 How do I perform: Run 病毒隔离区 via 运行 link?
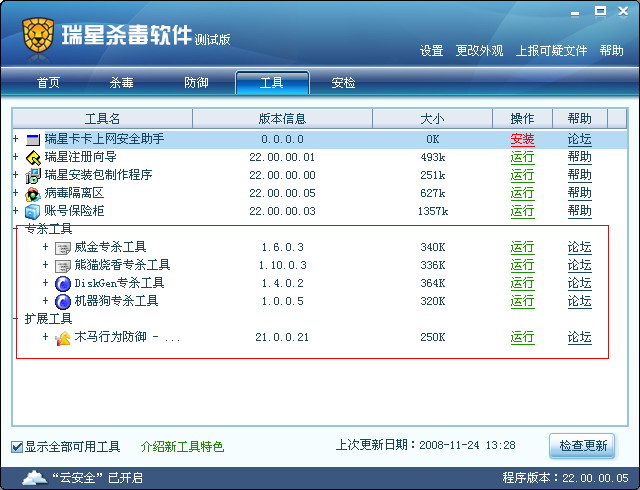522,193
